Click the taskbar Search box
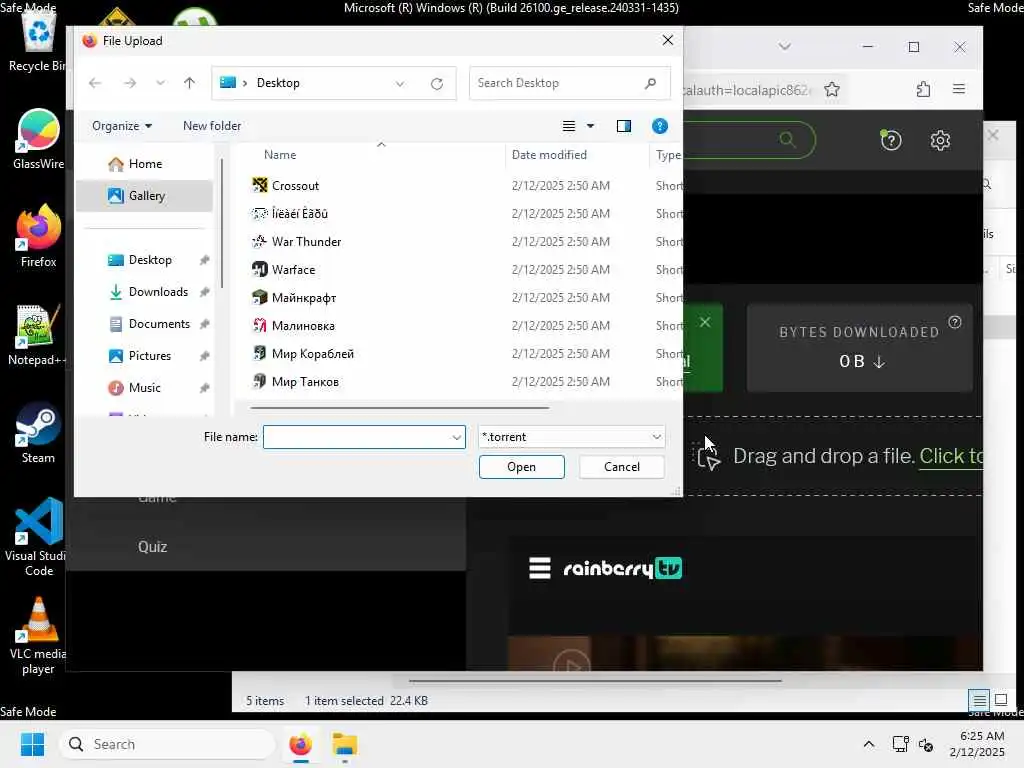This screenshot has height=768, width=1024. pyautogui.click(x=168, y=744)
